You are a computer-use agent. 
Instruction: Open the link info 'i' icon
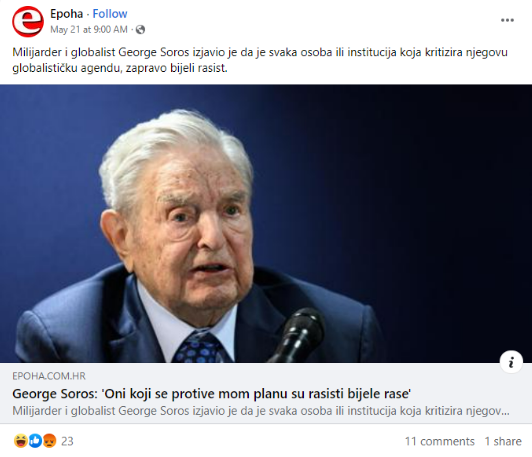(511, 362)
